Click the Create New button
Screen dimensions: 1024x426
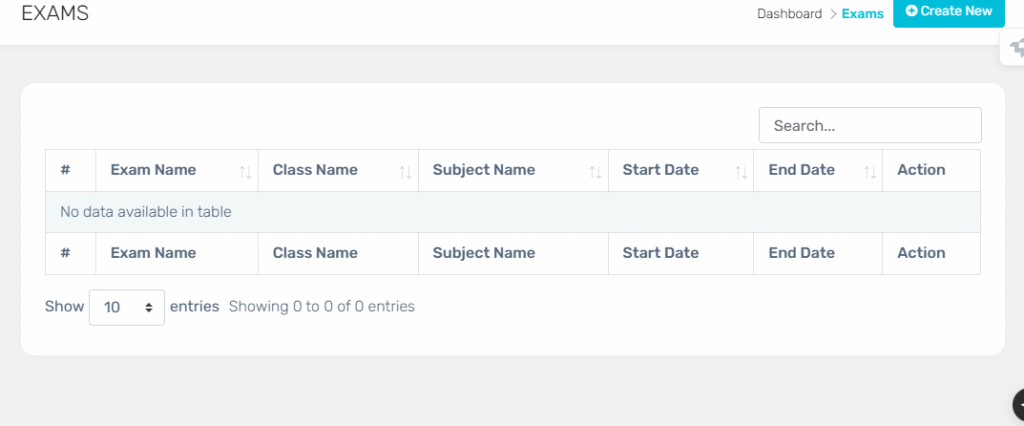948,12
